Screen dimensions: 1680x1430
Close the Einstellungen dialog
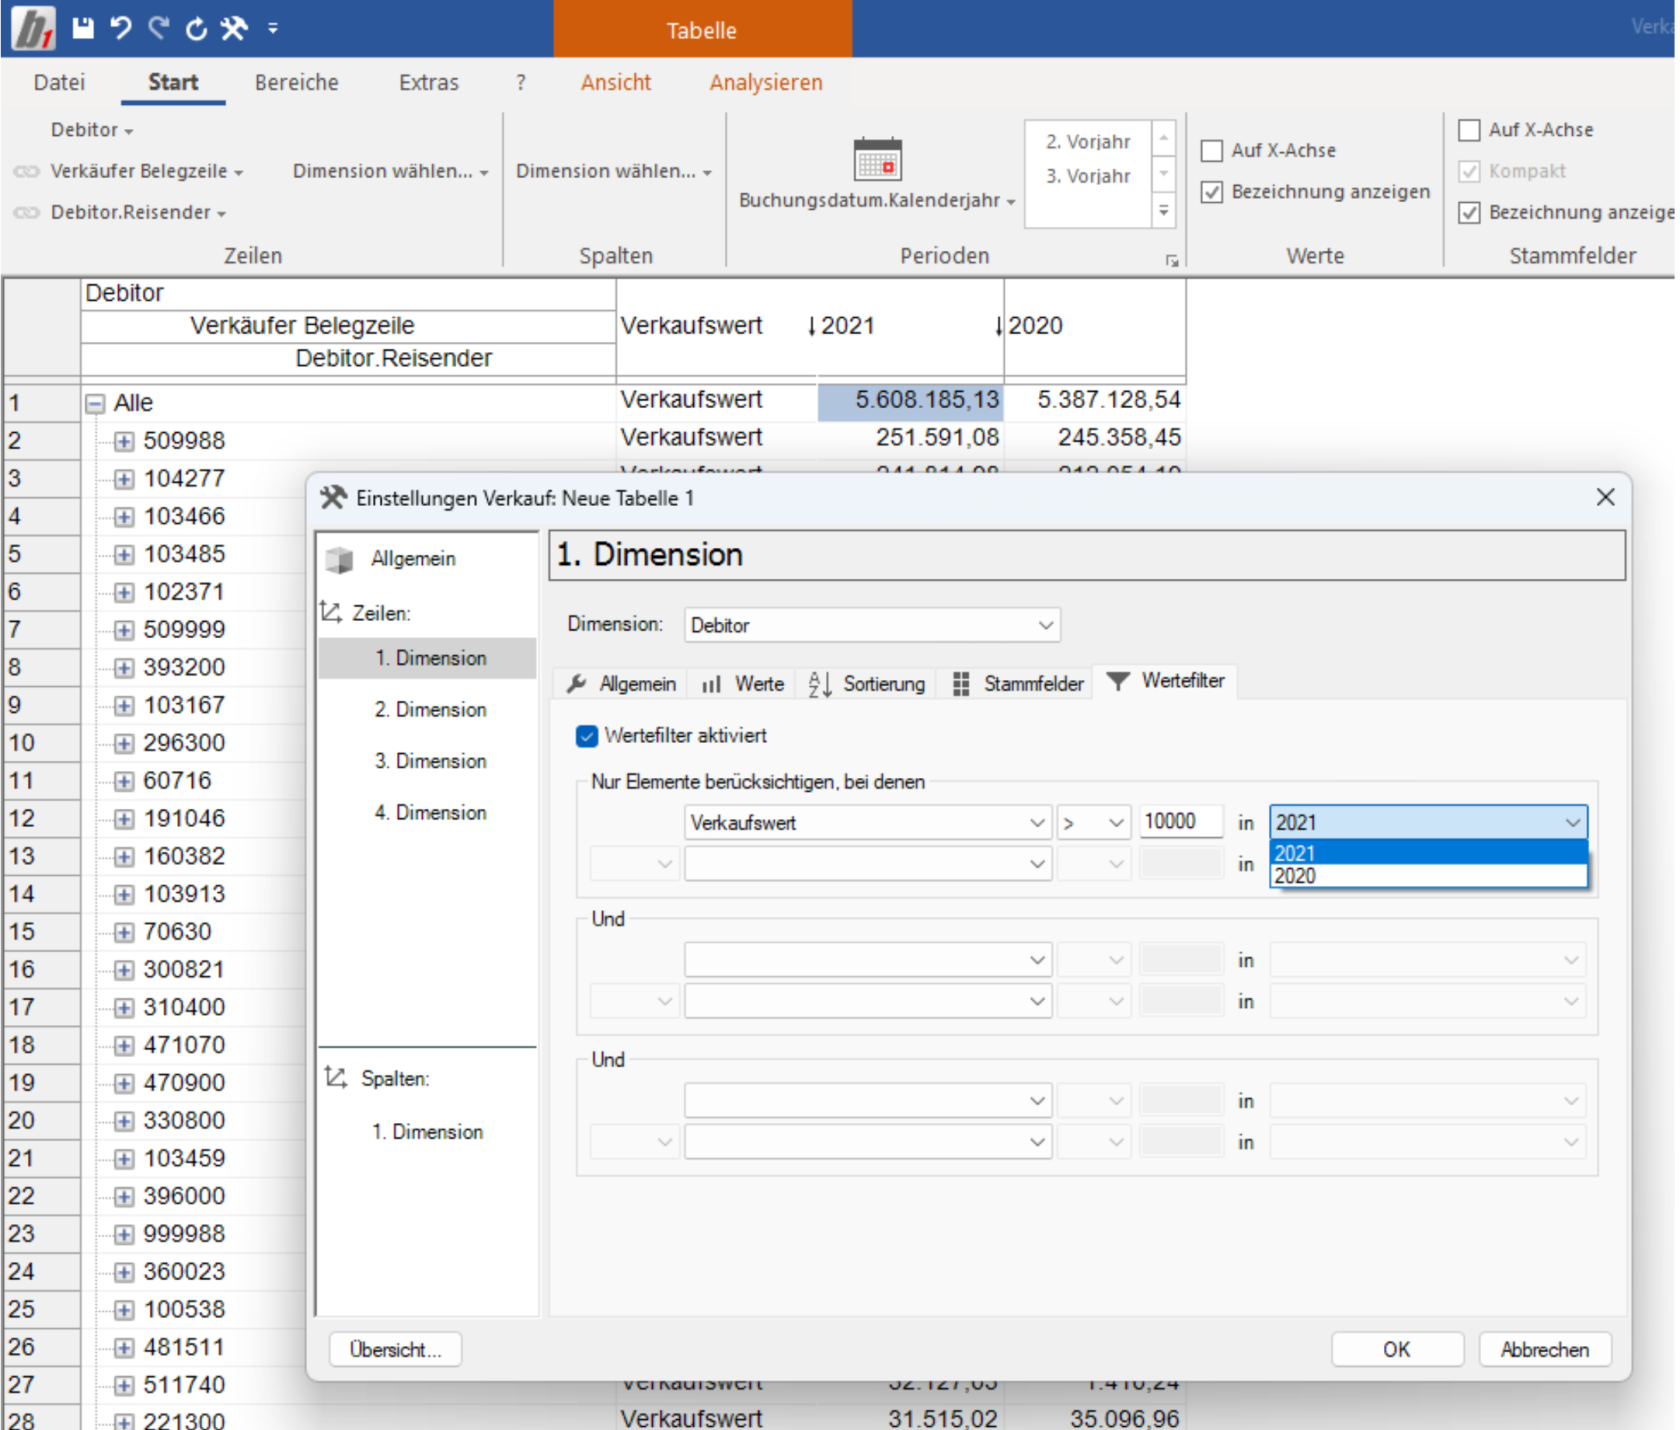[1606, 498]
